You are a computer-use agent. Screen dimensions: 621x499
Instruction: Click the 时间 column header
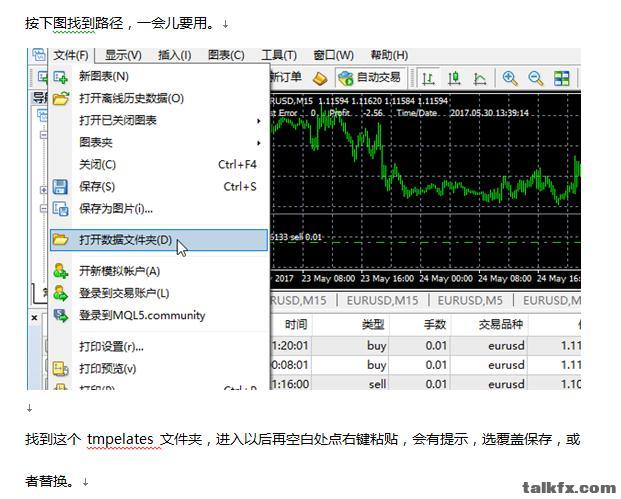coord(296,325)
